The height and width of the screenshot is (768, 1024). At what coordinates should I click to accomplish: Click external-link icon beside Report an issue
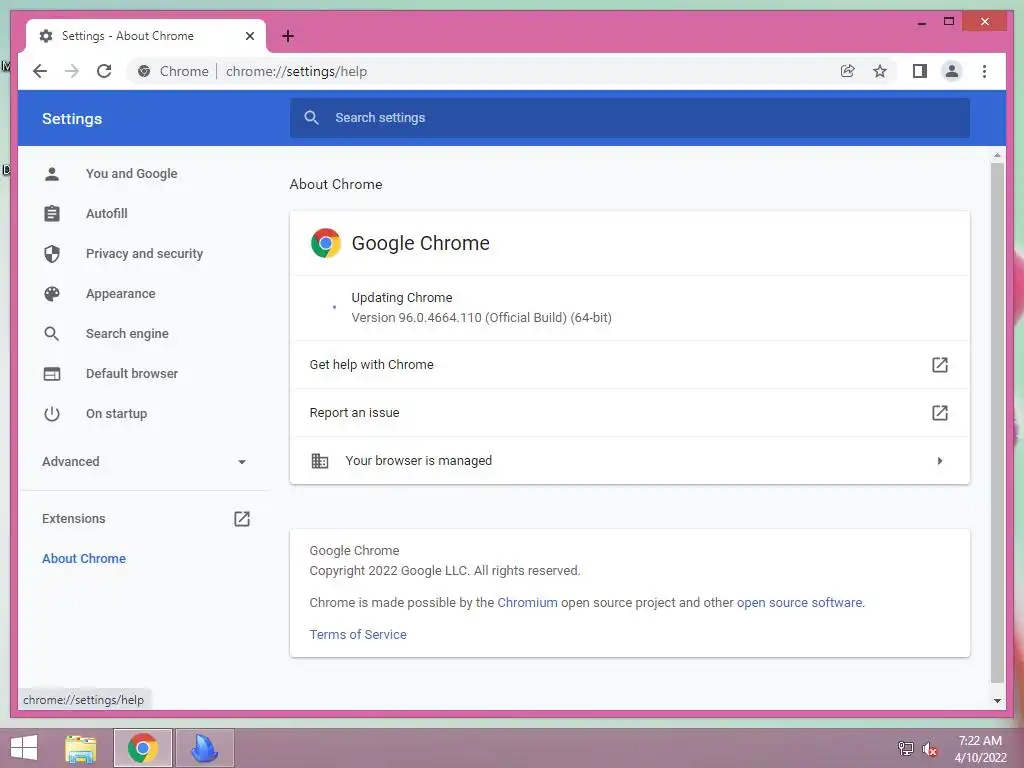coord(940,413)
